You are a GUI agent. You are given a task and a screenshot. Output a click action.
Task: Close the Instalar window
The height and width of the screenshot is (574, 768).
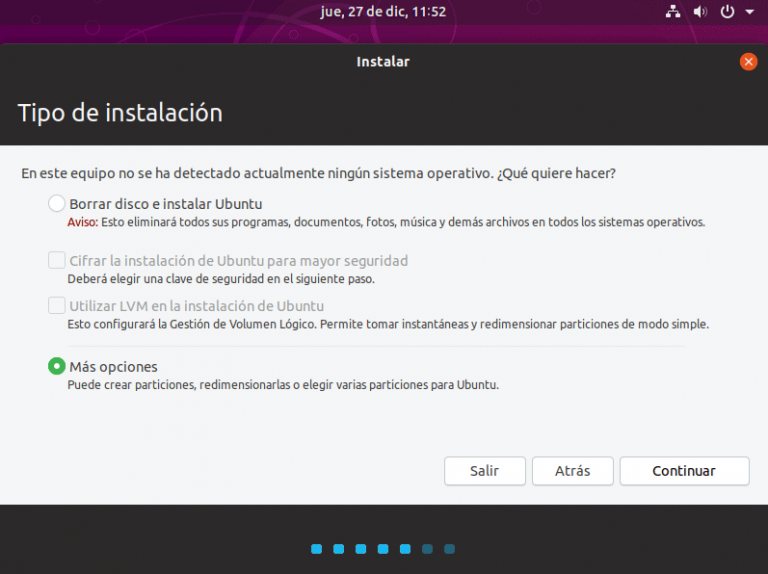click(748, 62)
